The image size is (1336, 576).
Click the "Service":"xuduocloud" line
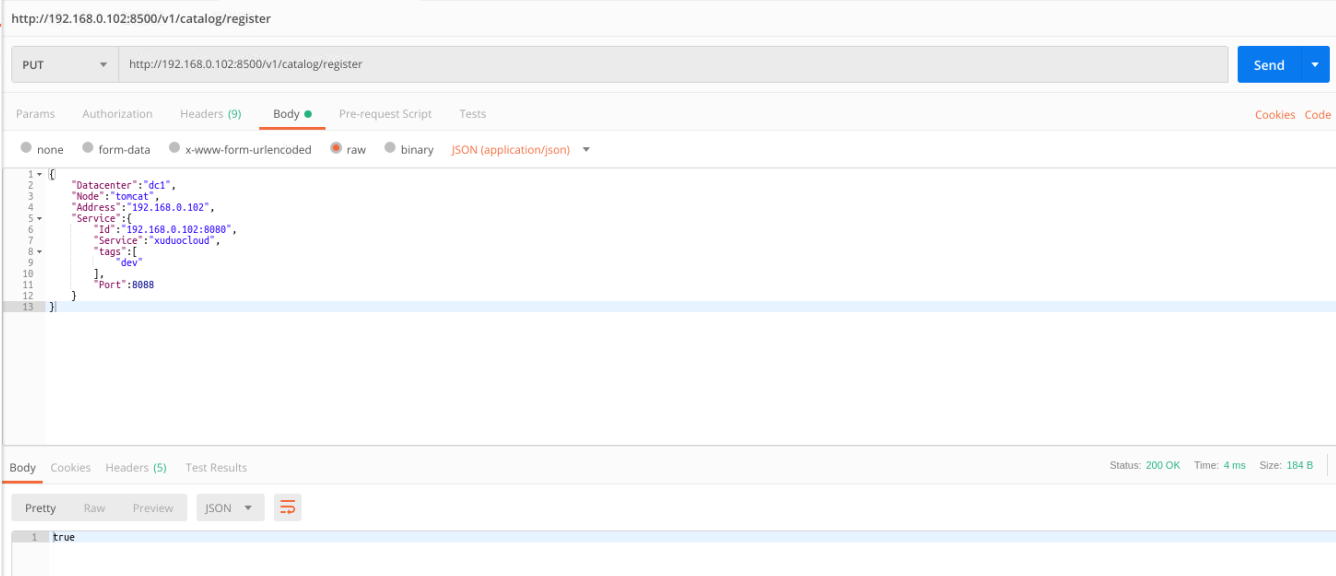point(156,240)
